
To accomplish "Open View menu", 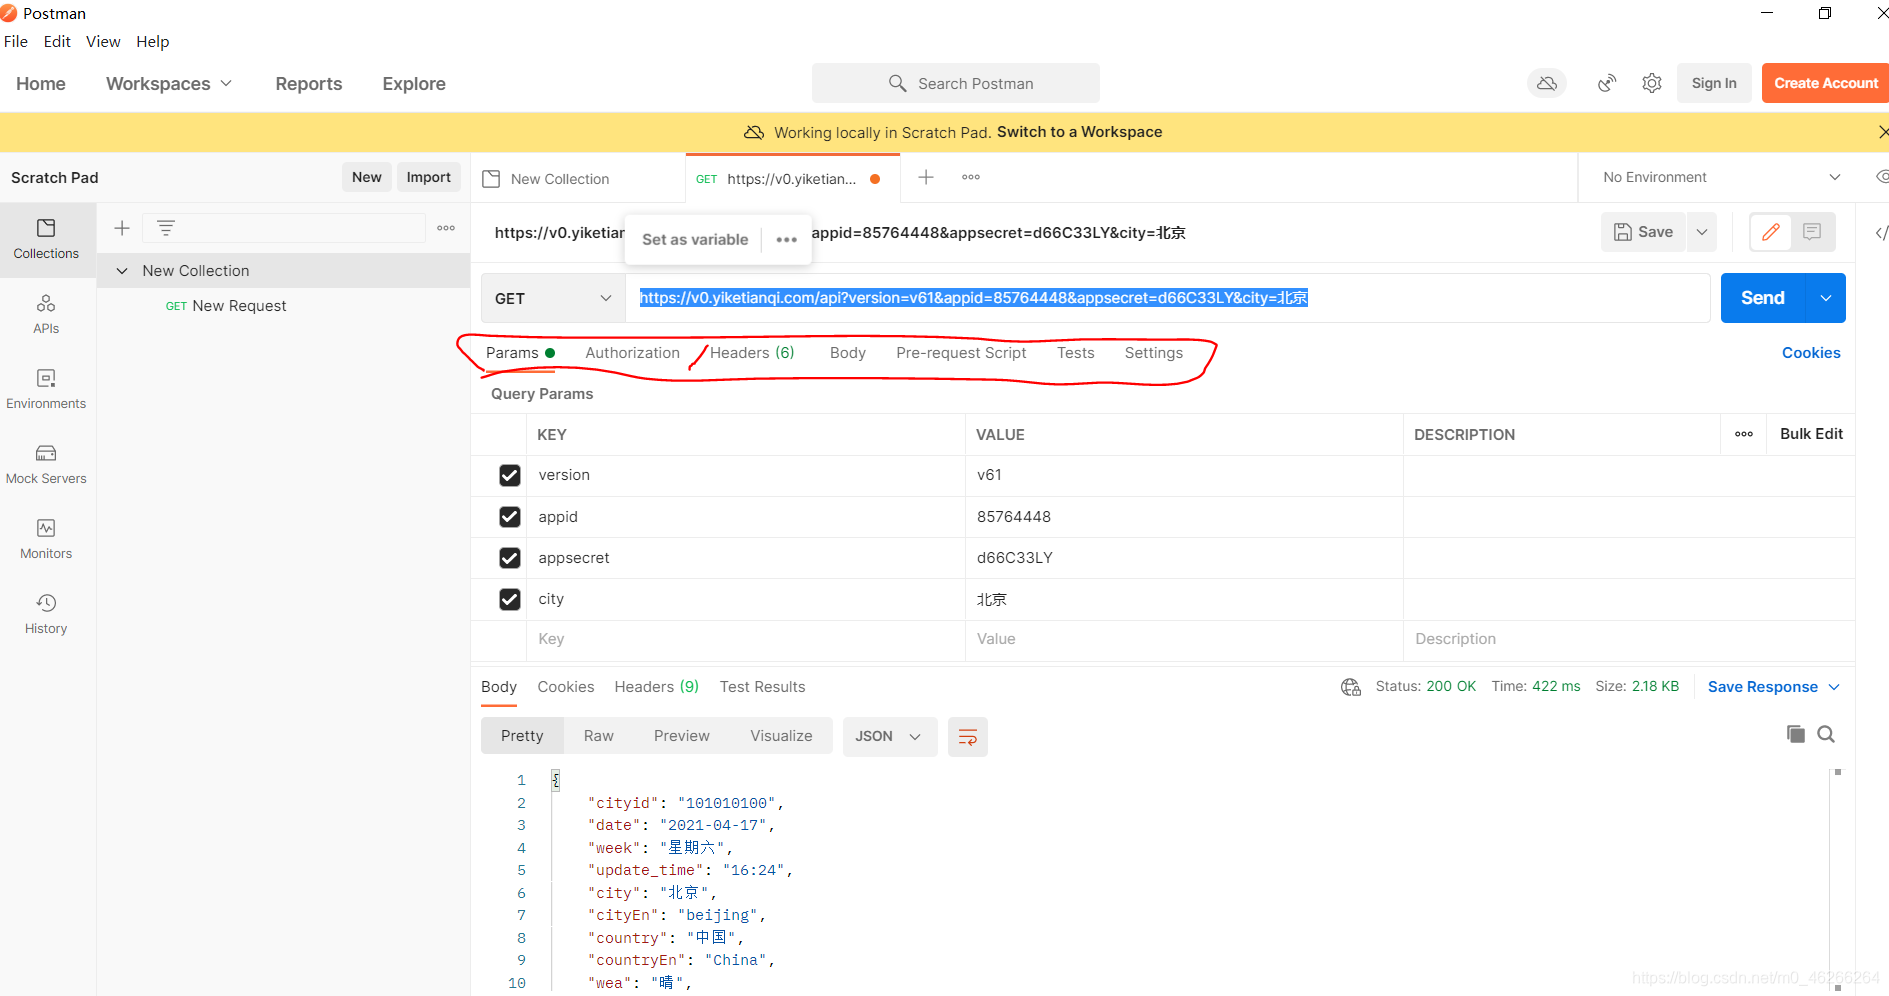I will pyautogui.click(x=103, y=42).
